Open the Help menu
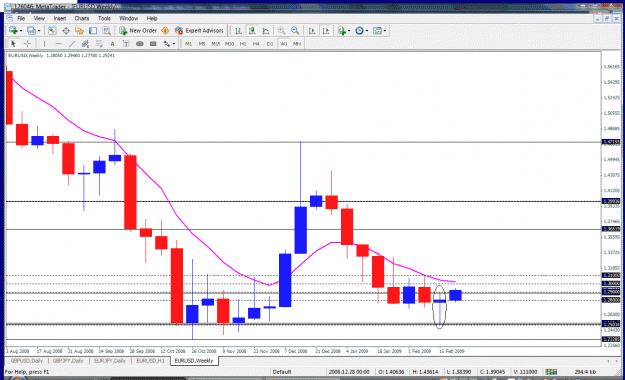625x380 pixels. (152, 18)
